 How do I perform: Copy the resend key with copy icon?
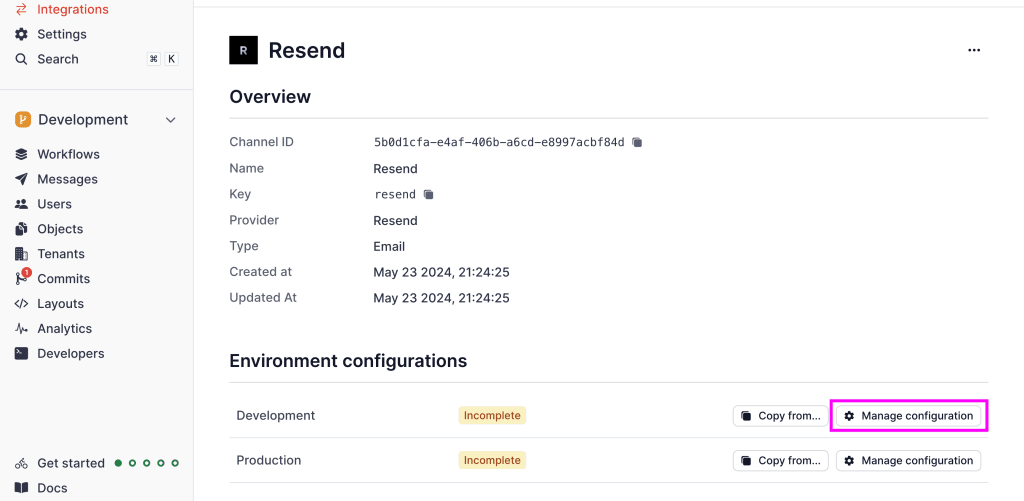click(x=428, y=194)
